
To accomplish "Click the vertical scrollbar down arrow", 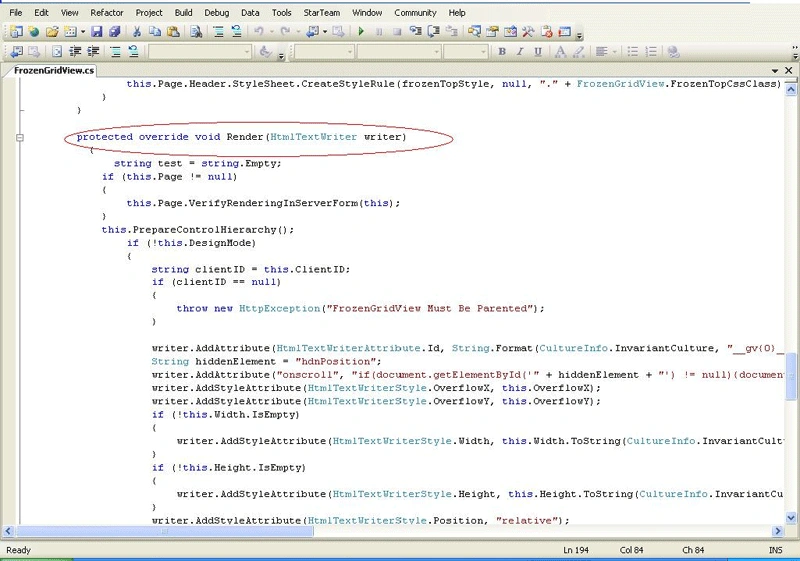I will click(791, 518).
